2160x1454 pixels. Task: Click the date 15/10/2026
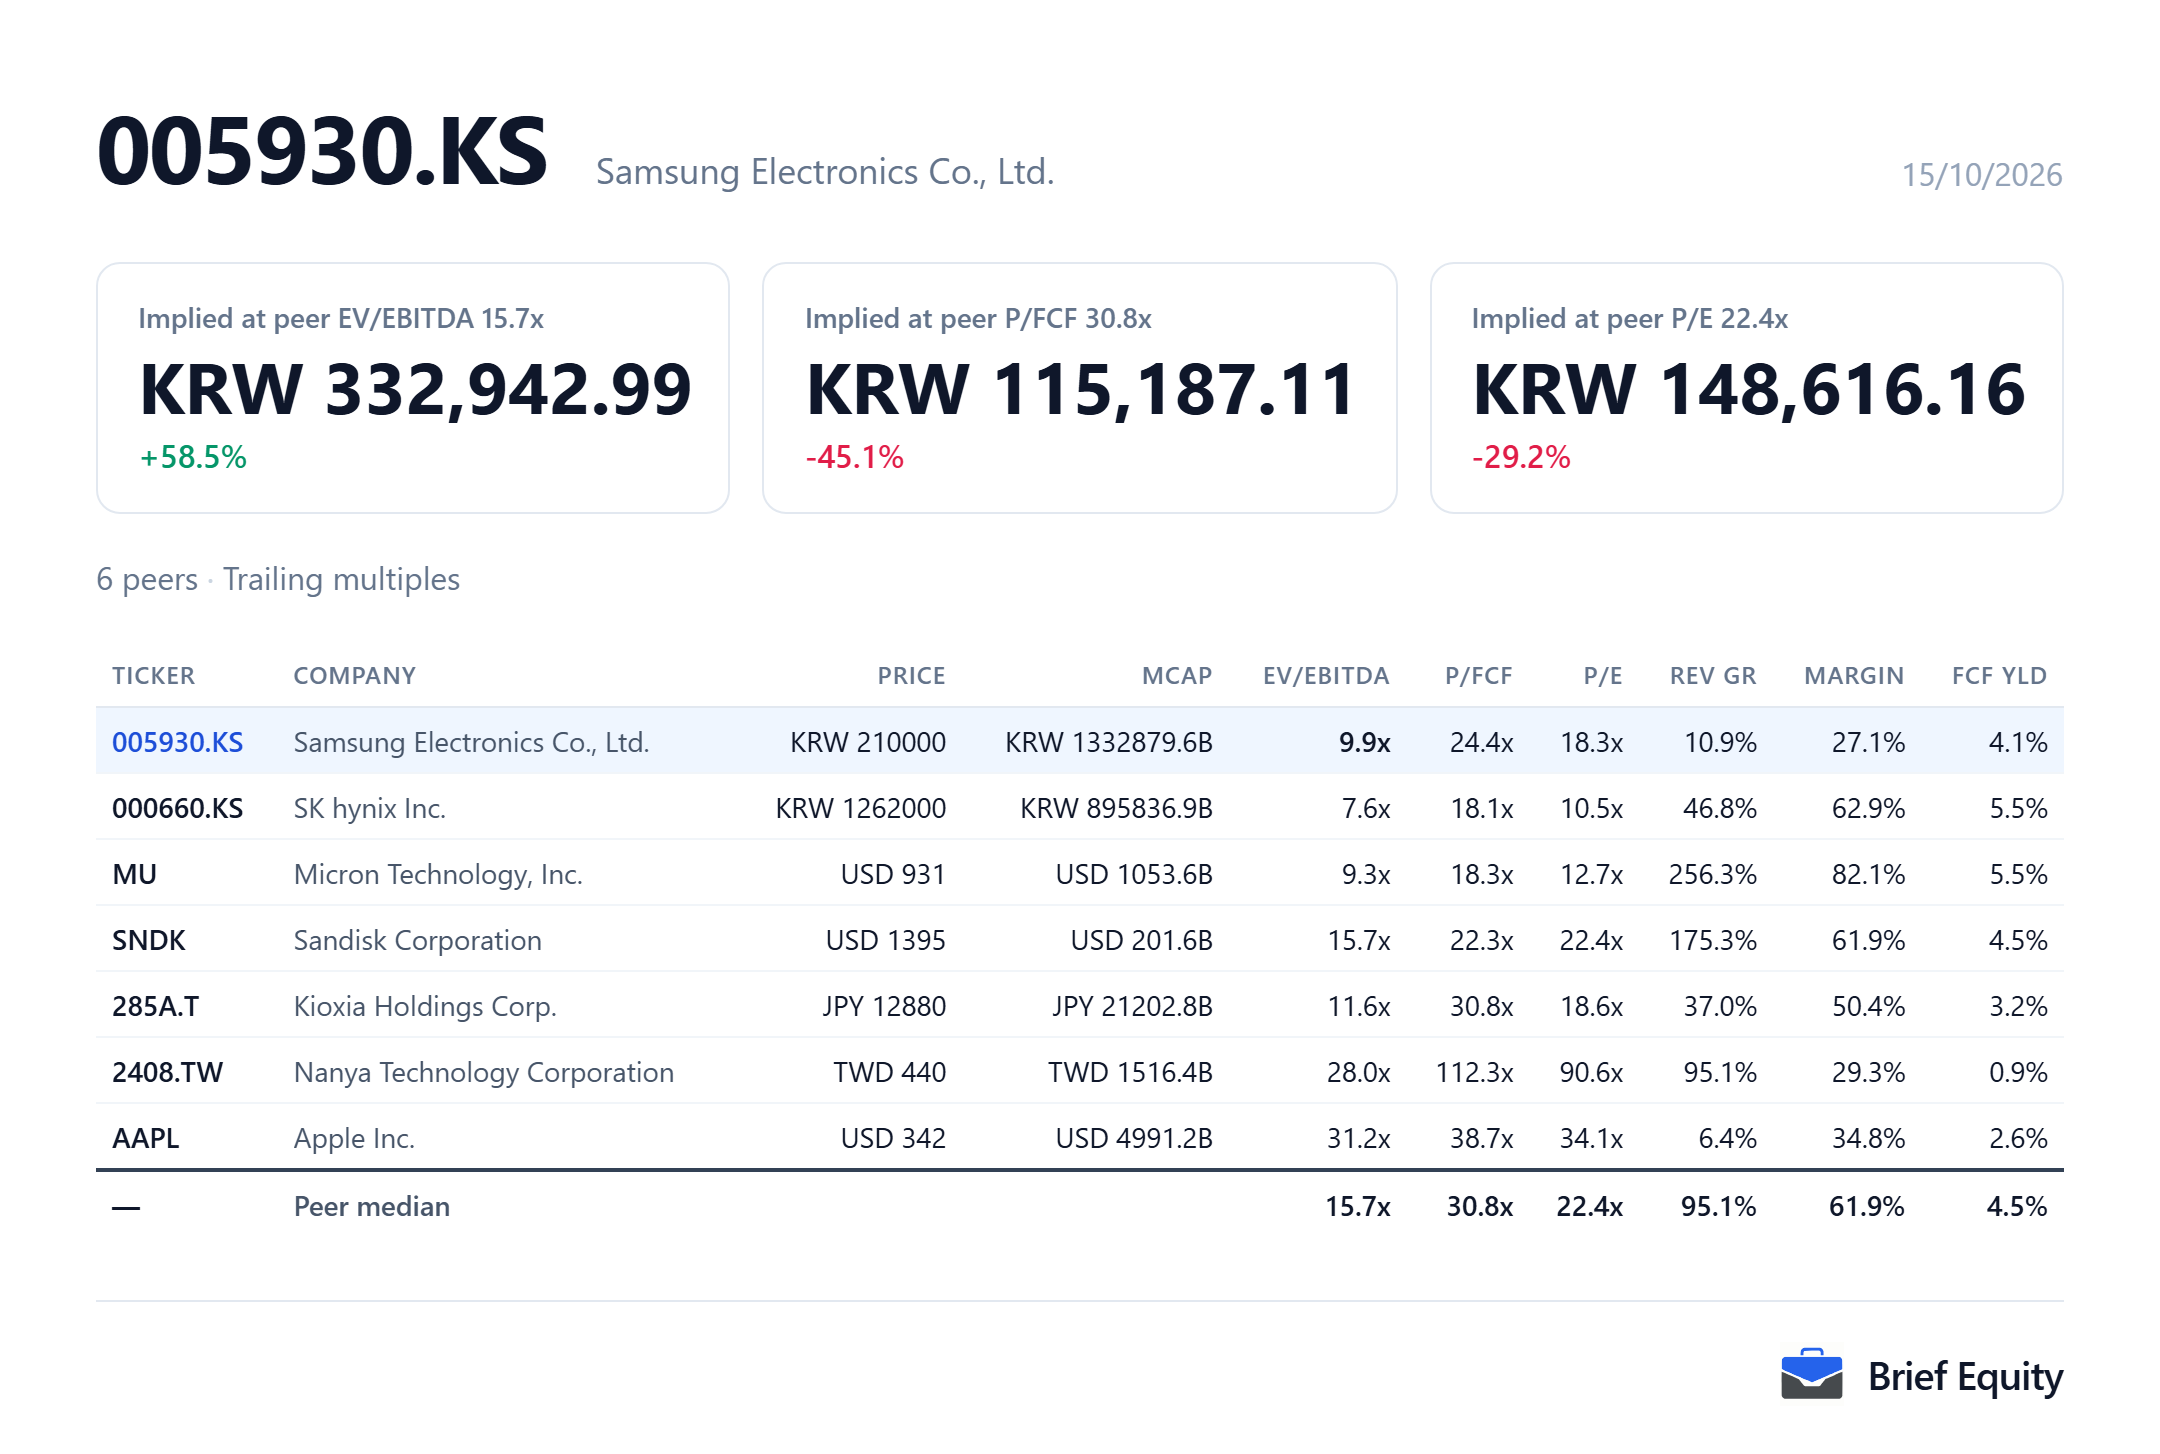(x=1981, y=175)
